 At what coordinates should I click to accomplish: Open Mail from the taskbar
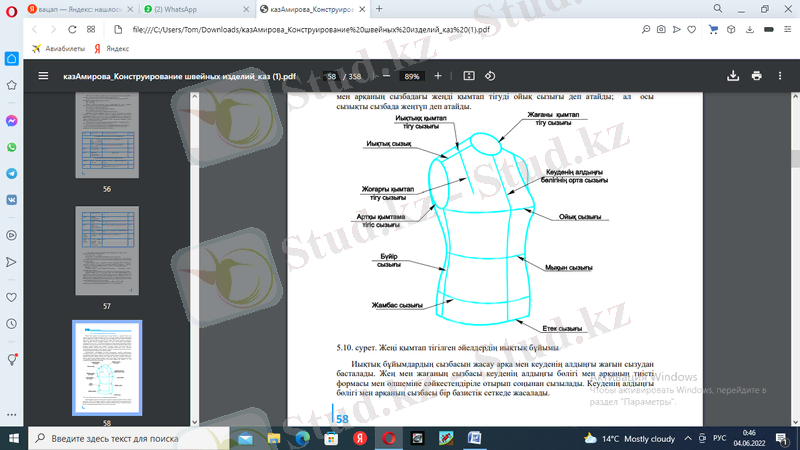tap(245, 438)
